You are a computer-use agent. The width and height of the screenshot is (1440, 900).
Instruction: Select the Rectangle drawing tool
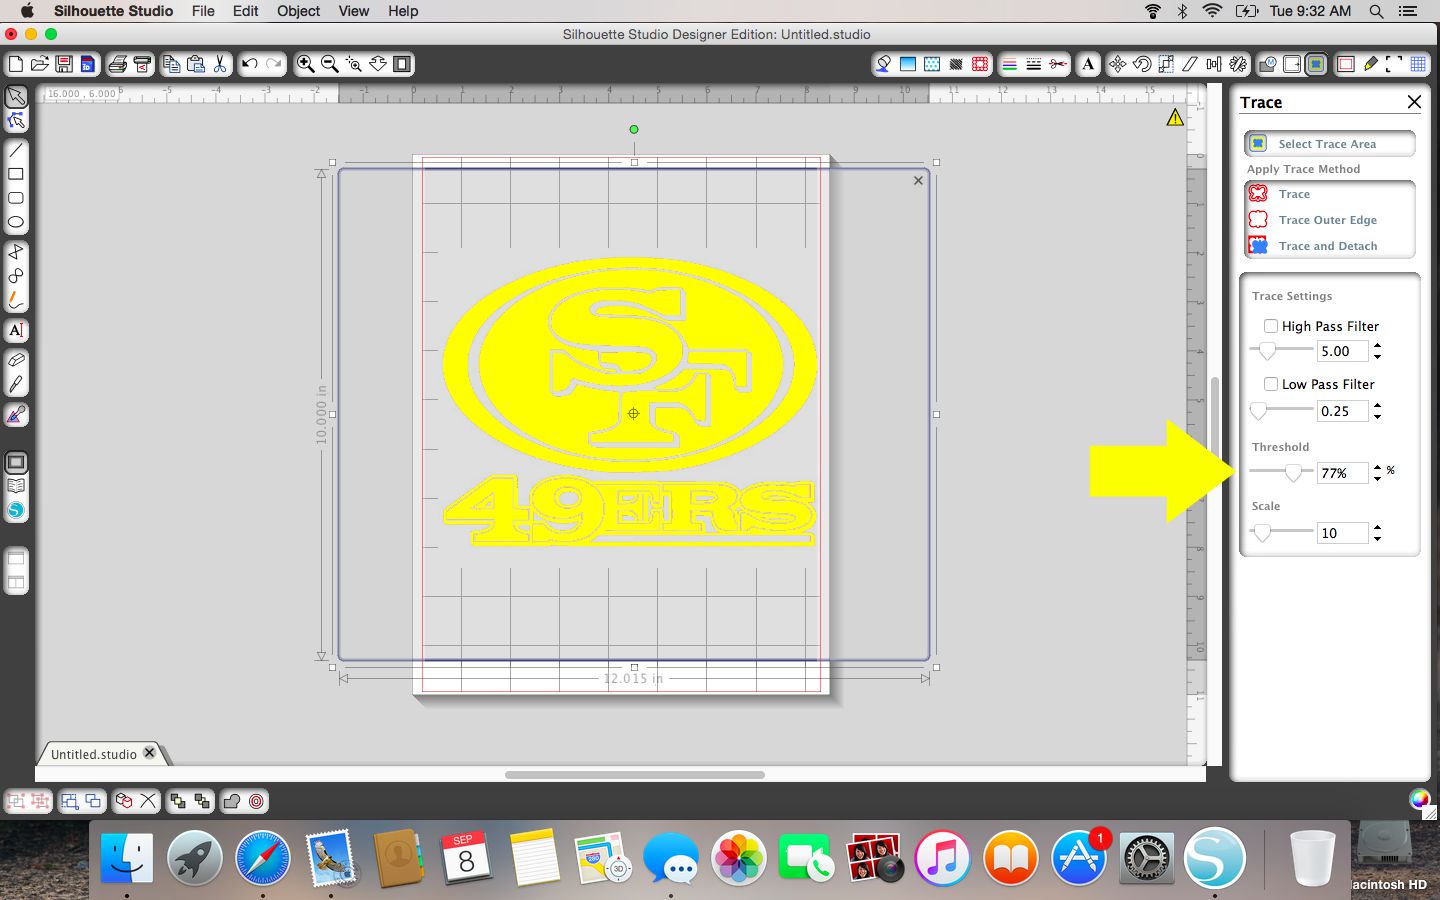click(16, 174)
